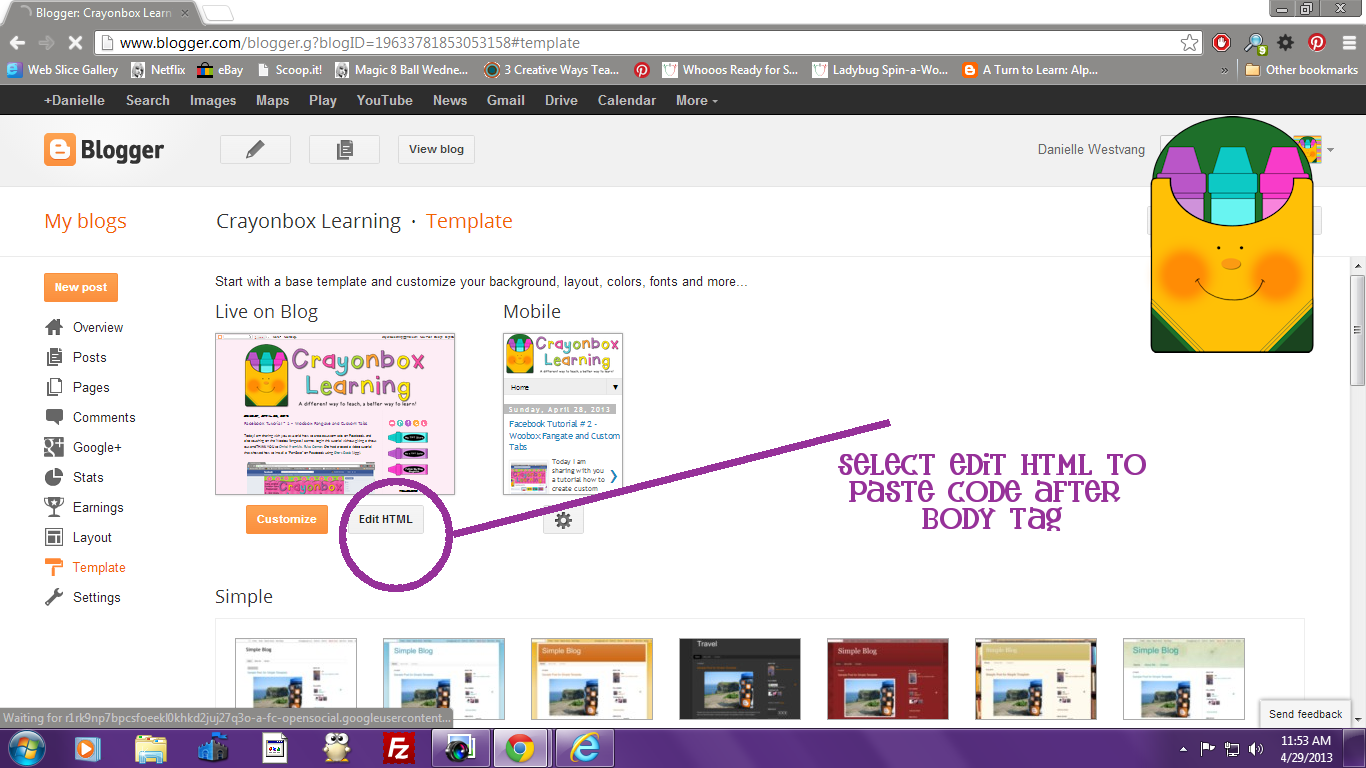The image size is (1366, 768).
Task: Click the View blog button
Action: 435,149
